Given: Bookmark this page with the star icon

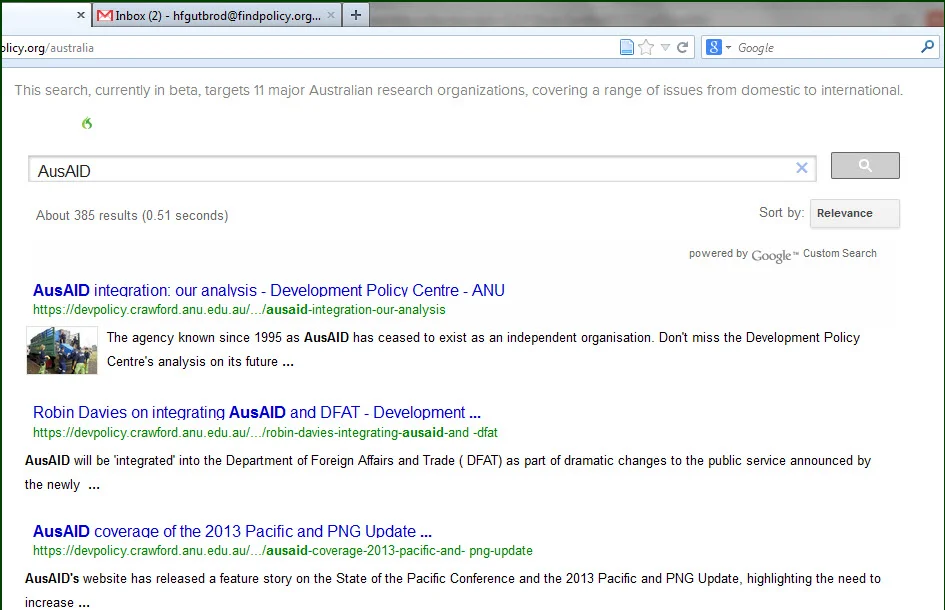Looking at the screenshot, I should (646, 47).
